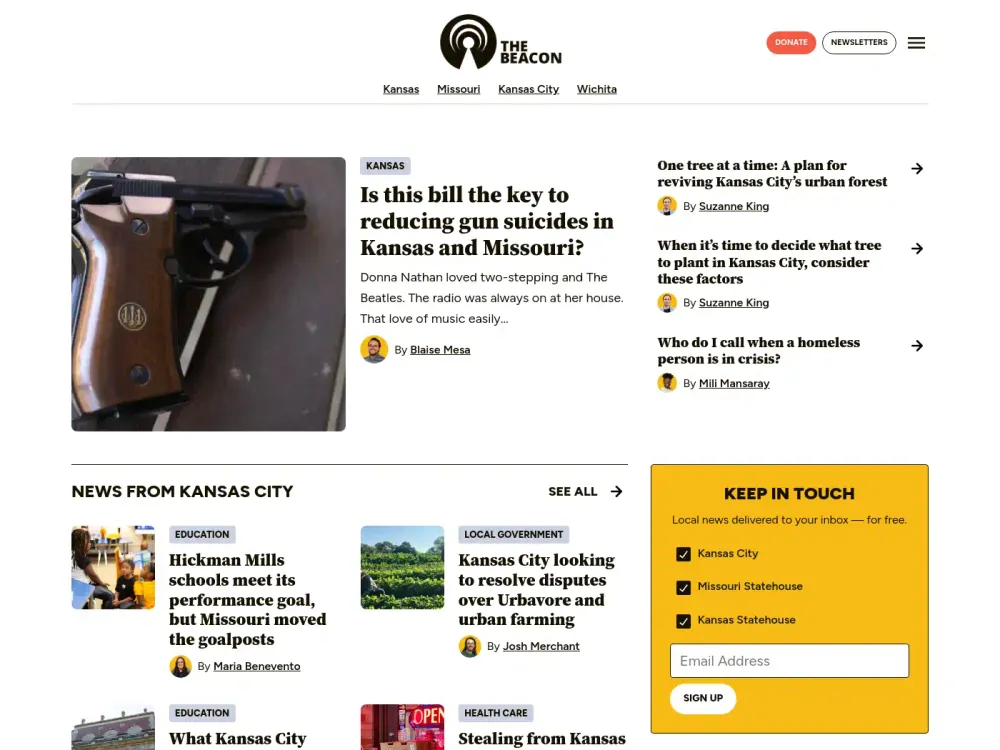
Task: Click the Email Address input field
Action: (x=789, y=661)
